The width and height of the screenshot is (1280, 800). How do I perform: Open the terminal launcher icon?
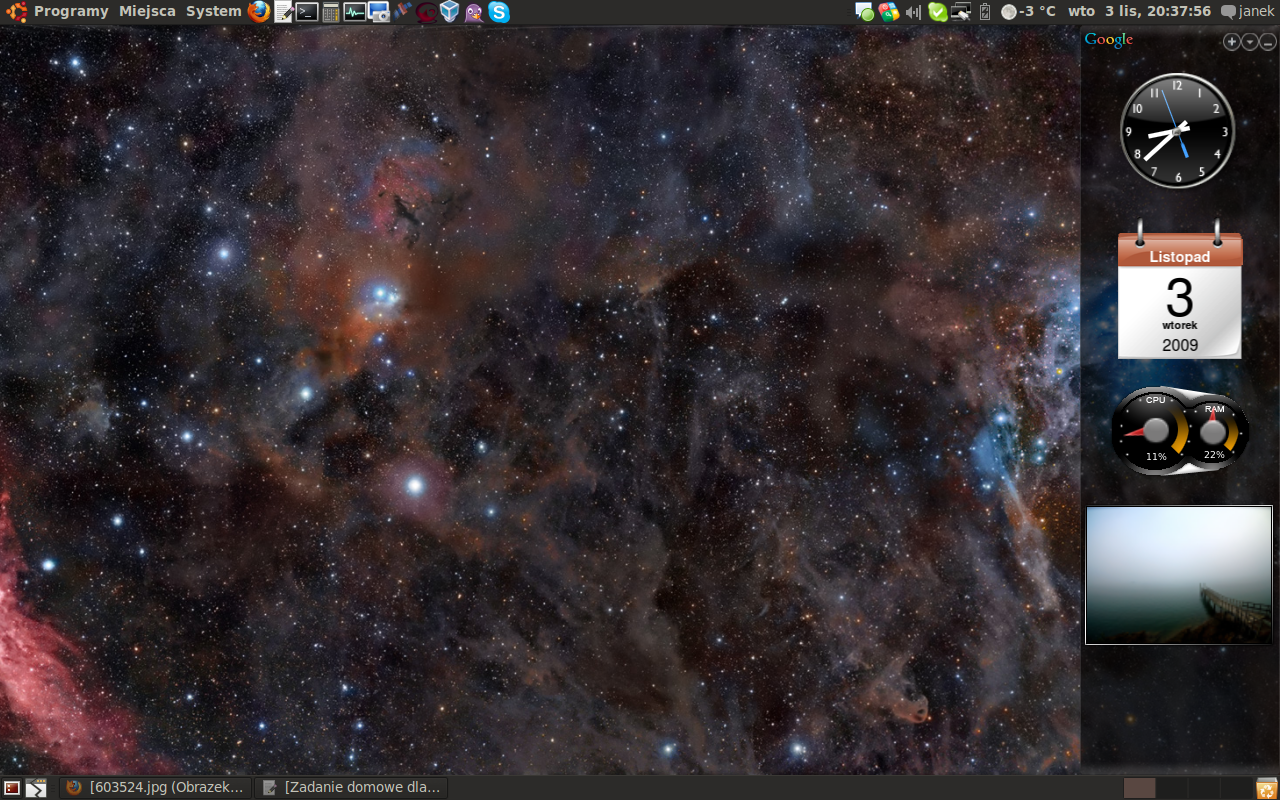coord(307,12)
